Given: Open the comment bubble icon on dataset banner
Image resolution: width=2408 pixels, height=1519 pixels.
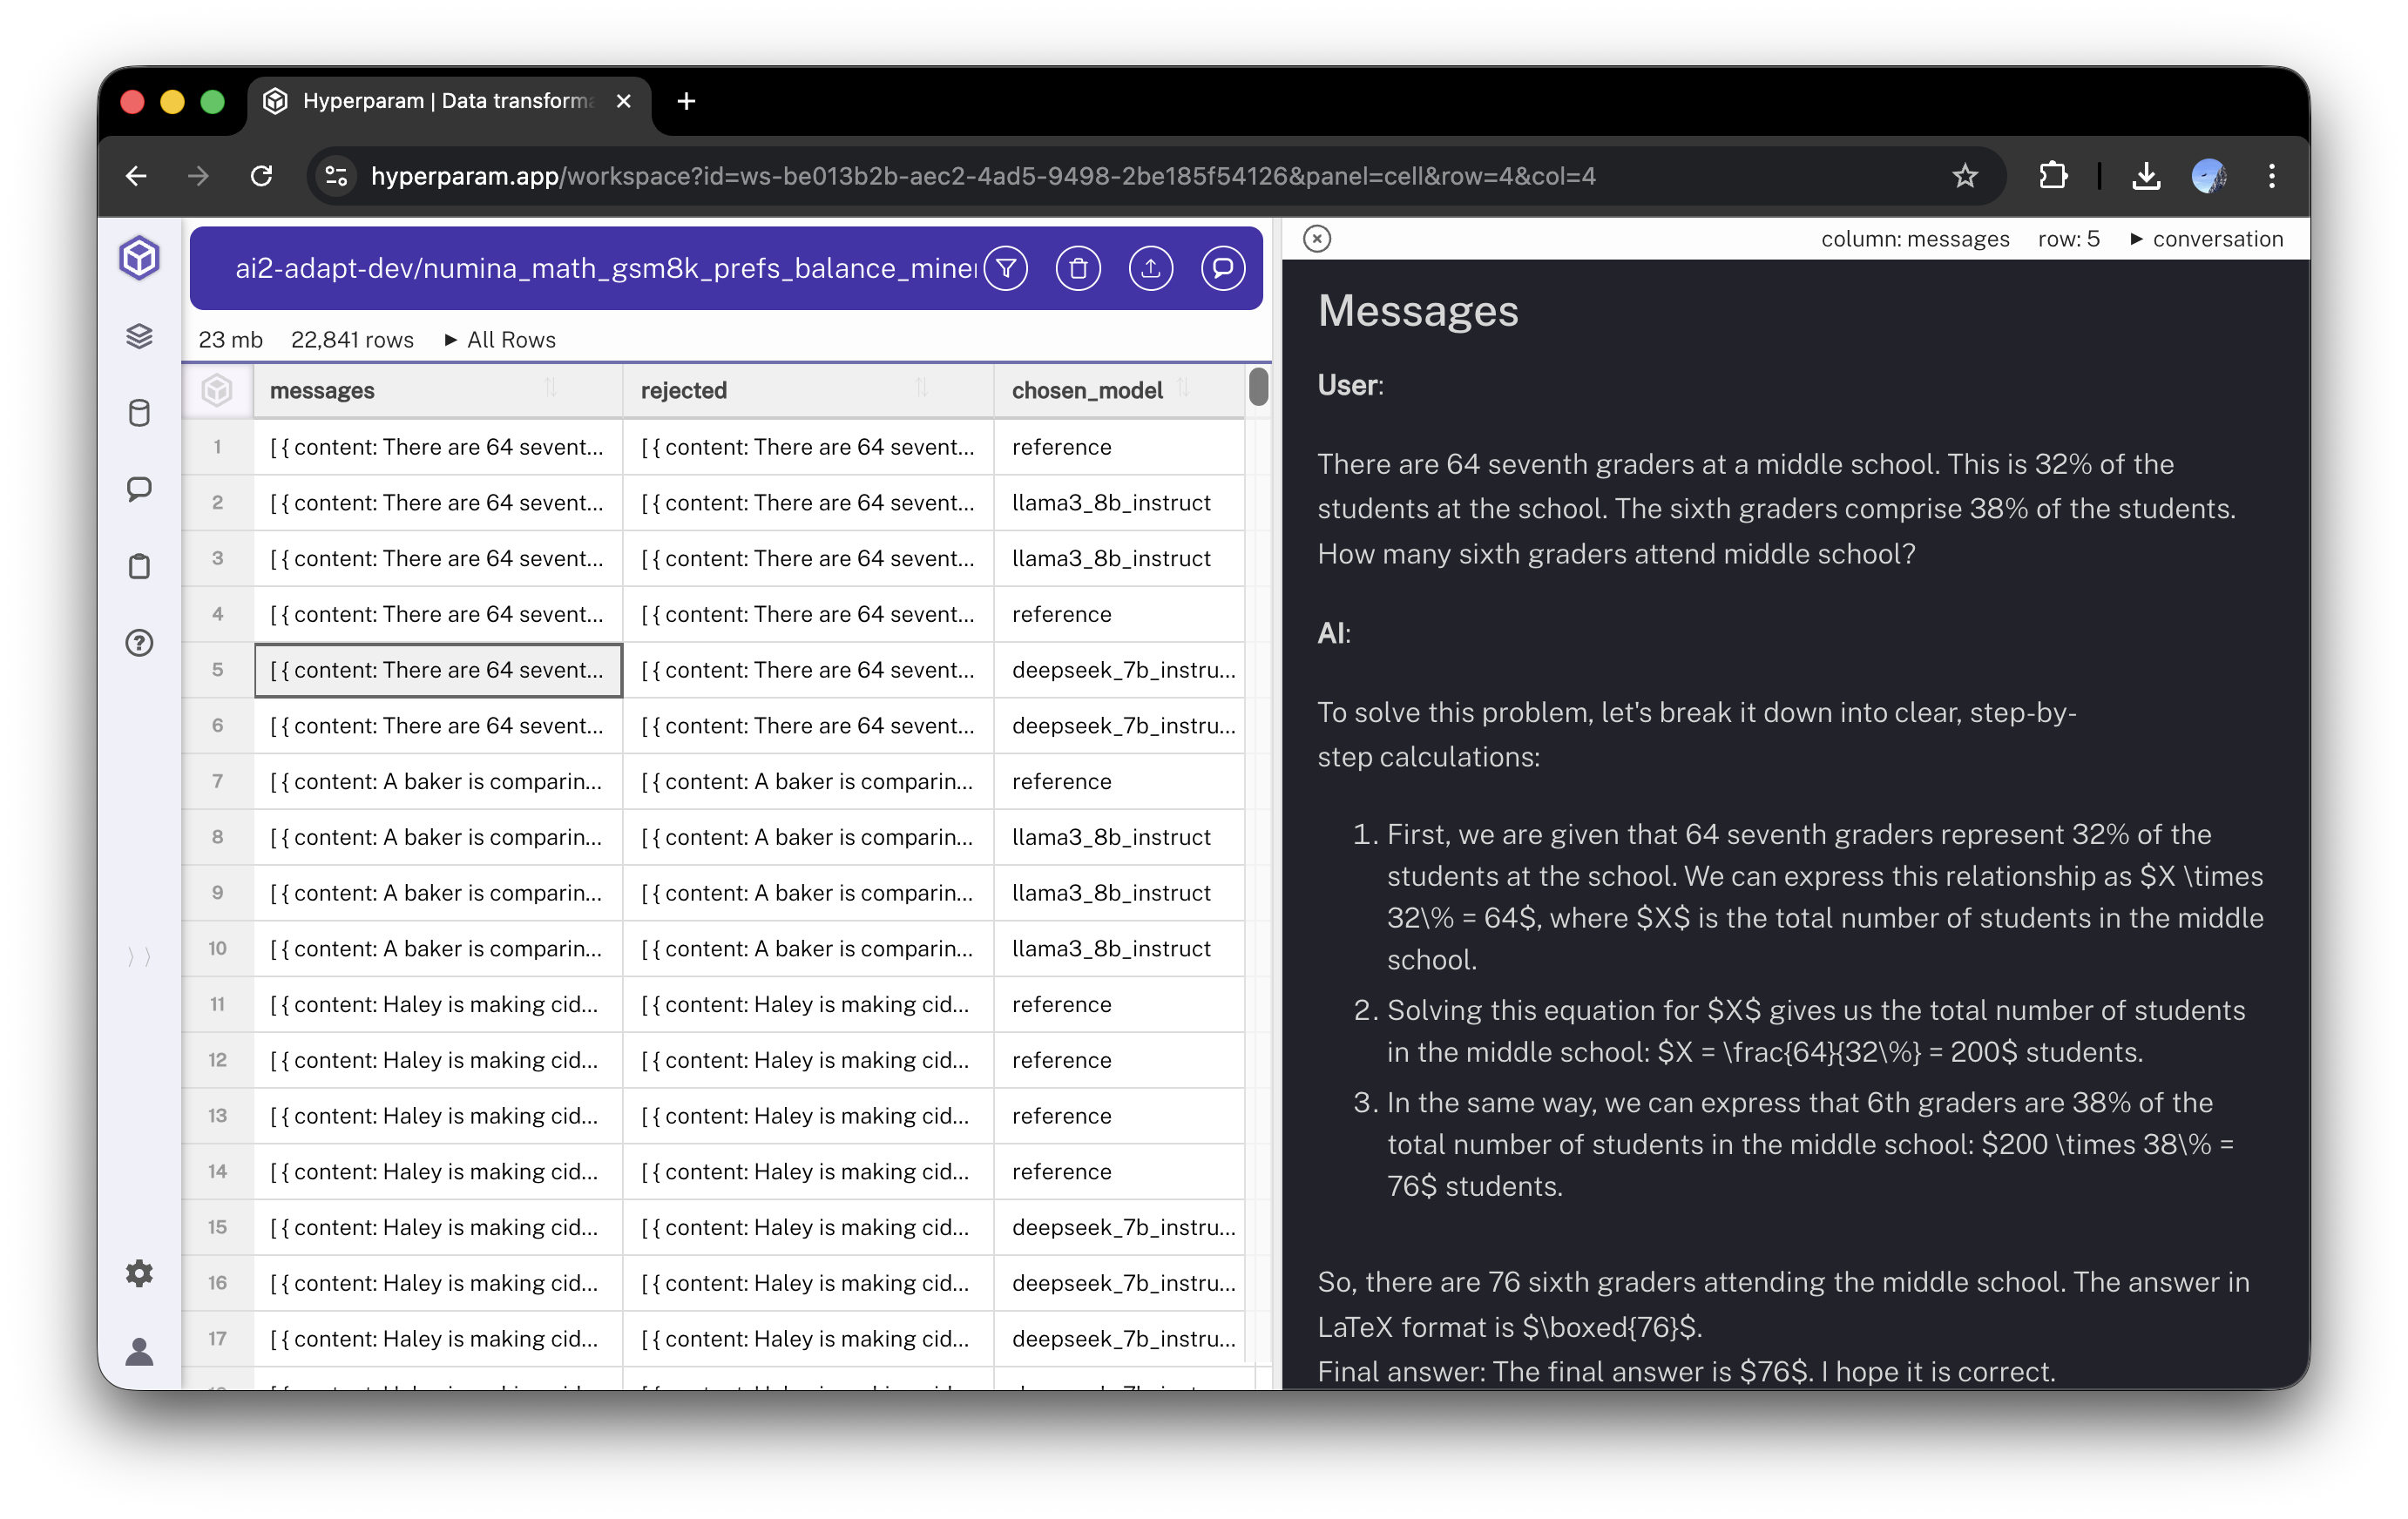Looking at the screenshot, I should click(x=1223, y=268).
